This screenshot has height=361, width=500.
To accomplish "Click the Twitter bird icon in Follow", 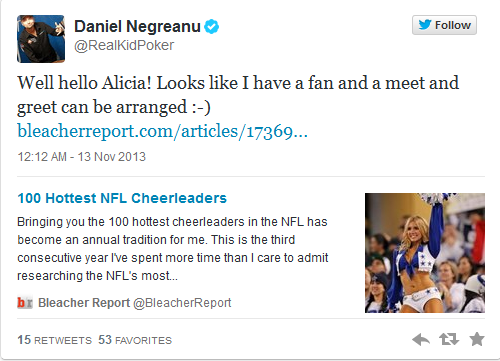I will (425, 25).
